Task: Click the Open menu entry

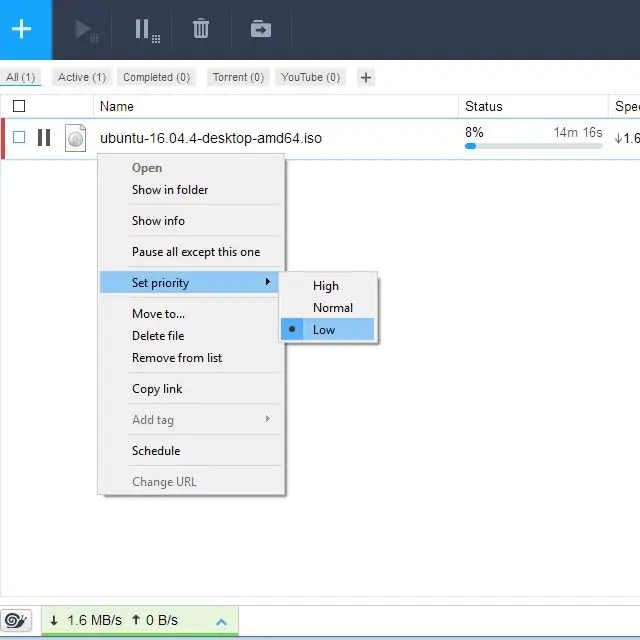Action: pos(147,168)
